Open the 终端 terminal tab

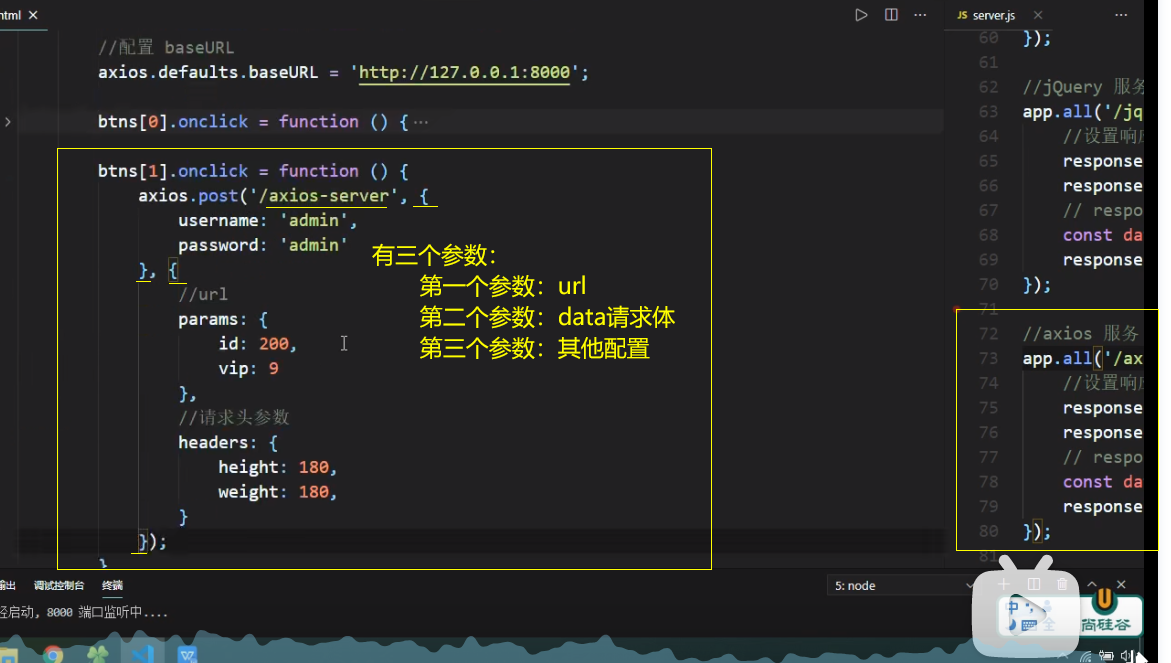tap(112, 585)
